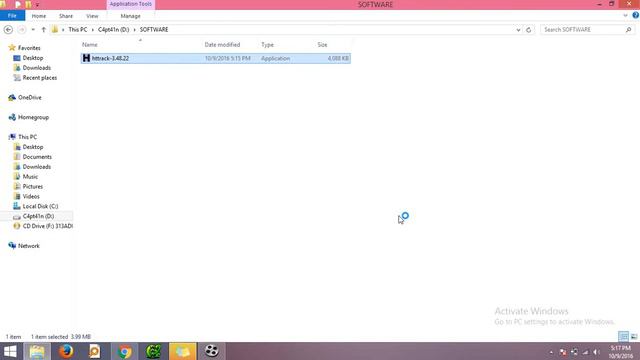Open the File menu tab
The image size is (640, 360).
click(12, 16)
